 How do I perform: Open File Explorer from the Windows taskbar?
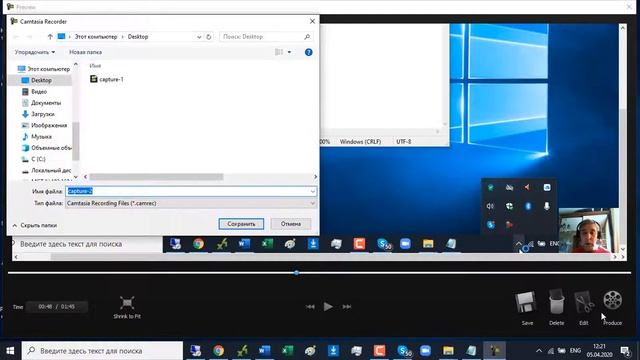point(448,351)
